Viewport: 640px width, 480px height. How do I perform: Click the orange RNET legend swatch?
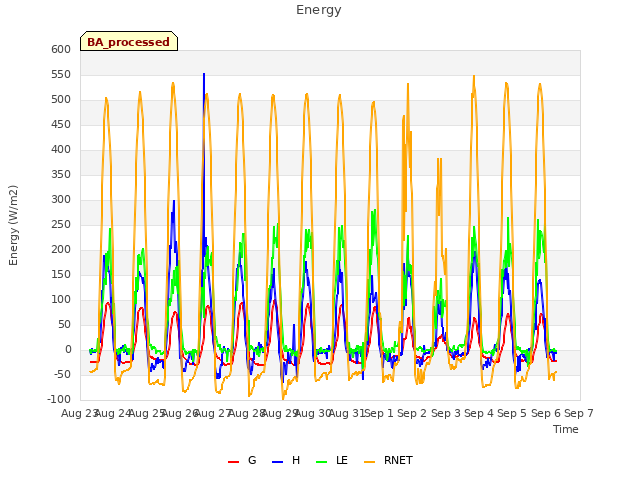pos(369,462)
